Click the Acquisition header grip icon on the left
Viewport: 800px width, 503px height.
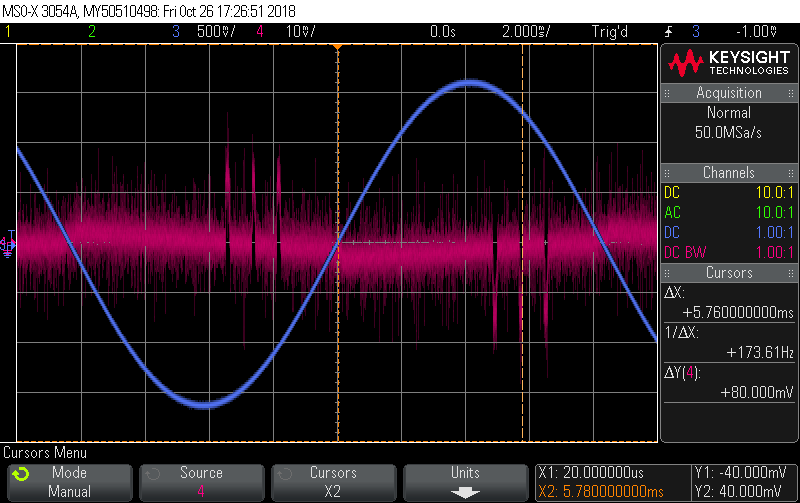[667, 93]
